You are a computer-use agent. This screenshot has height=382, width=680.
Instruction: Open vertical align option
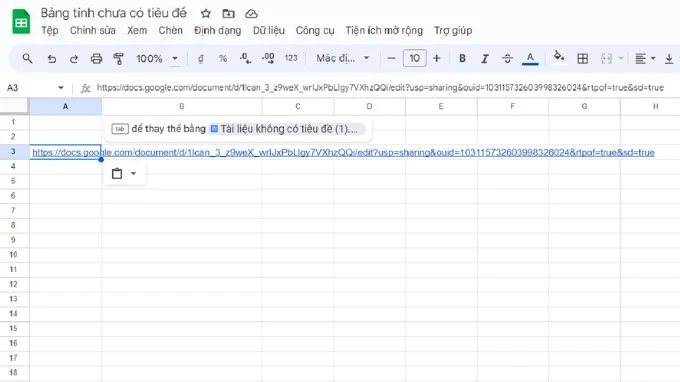(x=669, y=59)
